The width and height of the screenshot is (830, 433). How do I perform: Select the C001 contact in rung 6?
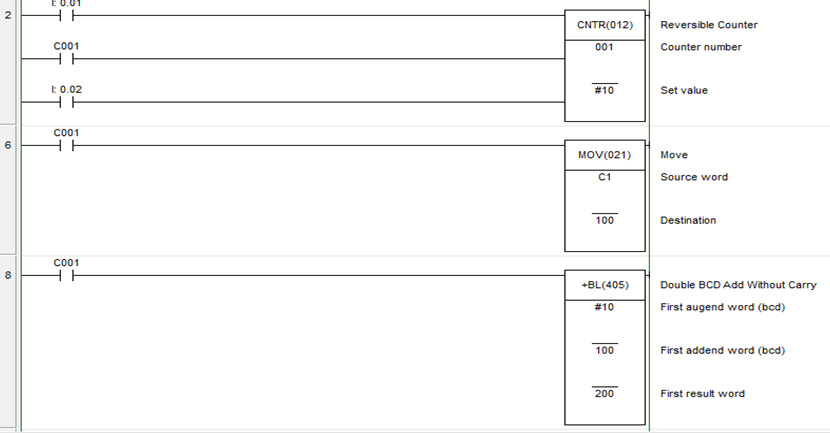68,145
